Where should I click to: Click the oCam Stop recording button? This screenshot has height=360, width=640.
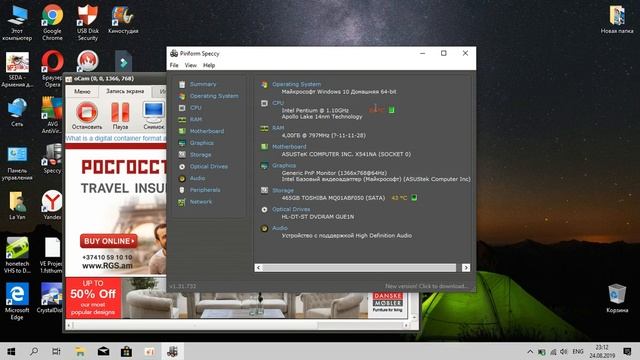(87, 116)
